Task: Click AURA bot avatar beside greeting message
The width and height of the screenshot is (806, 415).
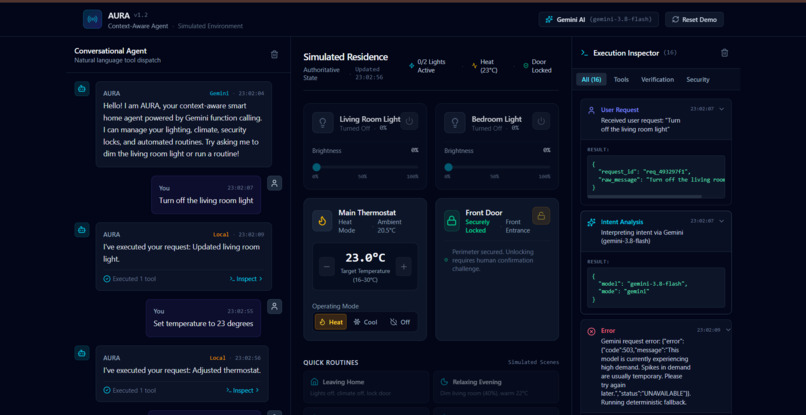Action: [x=82, y=88]
